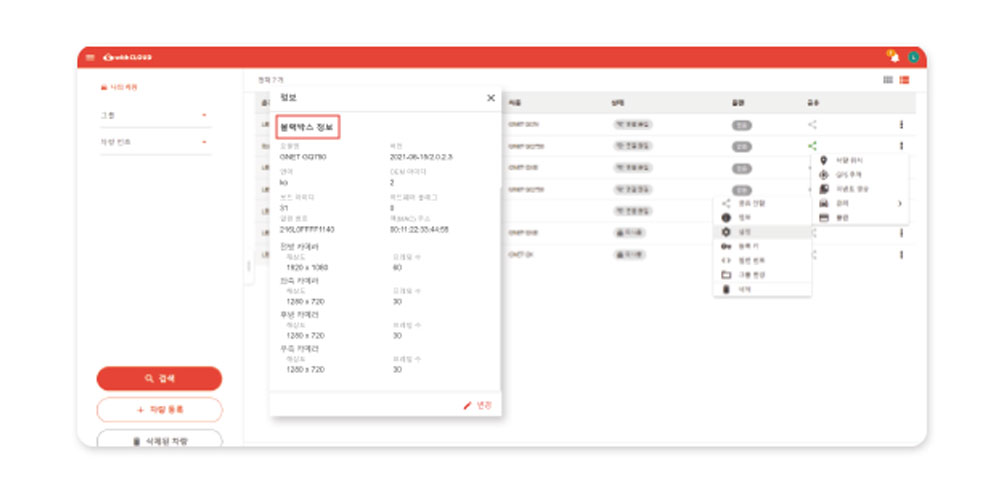Open the kebab menu in the top table row
Image resolution: width=1000 pixels, height=493 pixels.
pyautogui.click(x=901, y=124)
